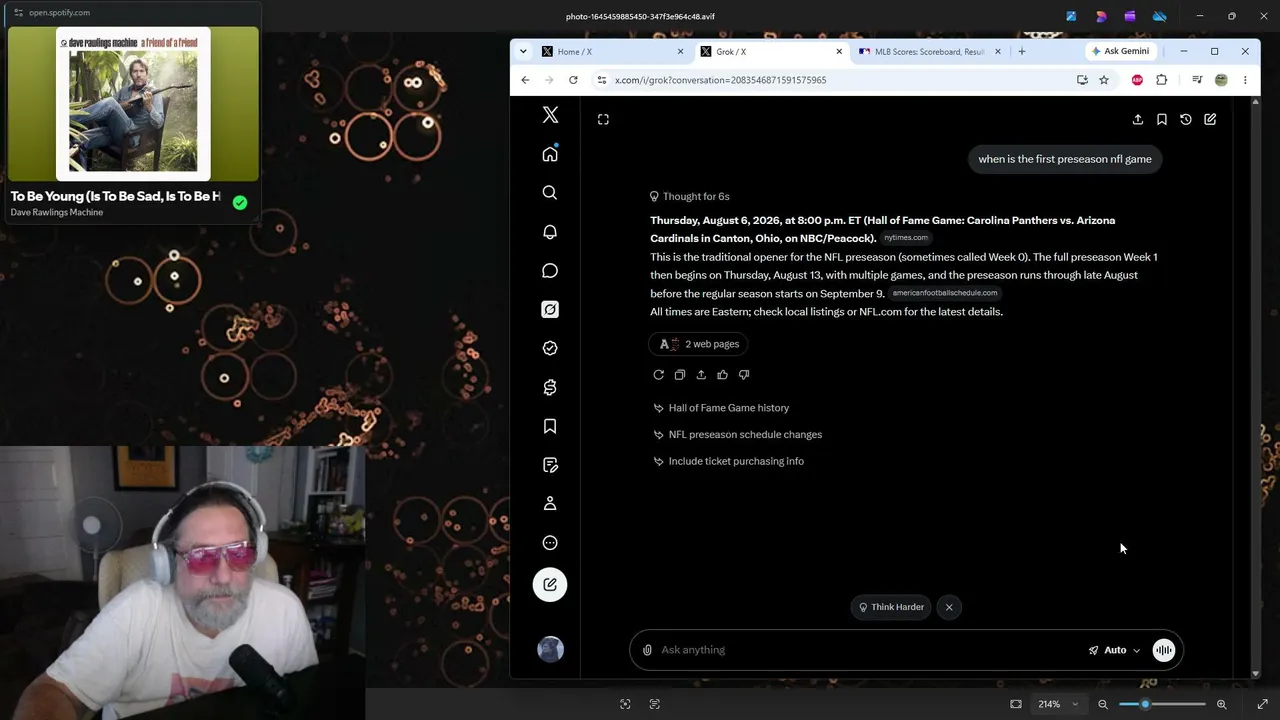
Task: Copy the Grok answer text
Action: (680, 375)
